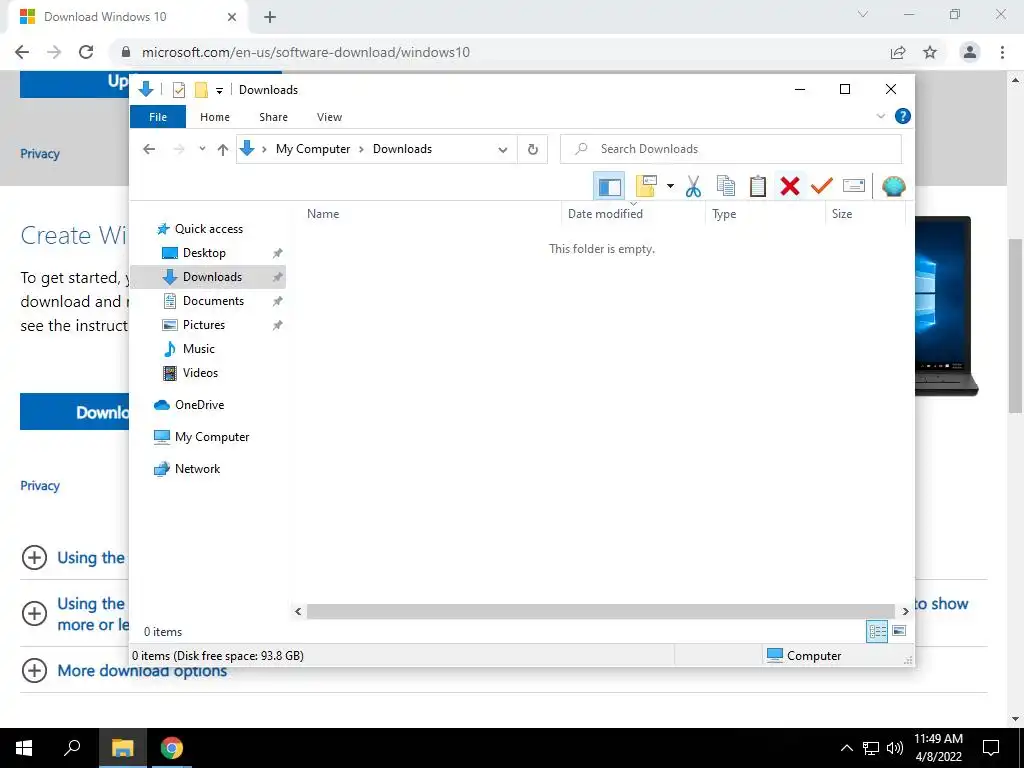
Task: Open the recent locations dropdown arrow
Action: click(x=202, y=149)
